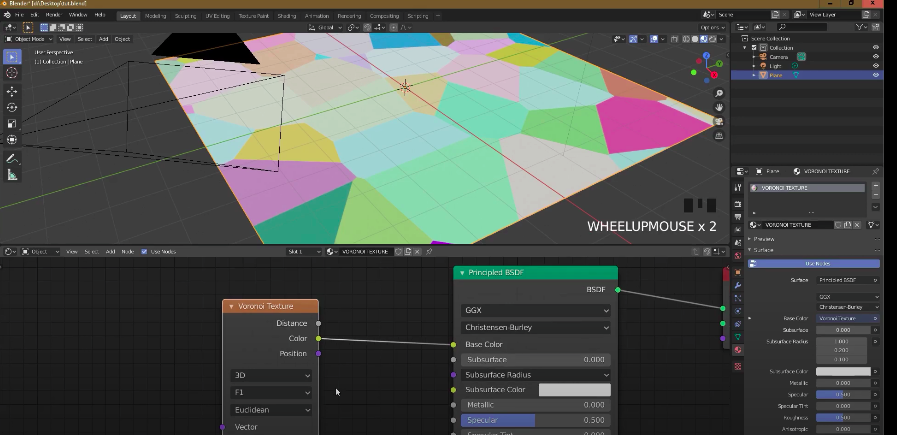Toggle X-ray mode in viewport header

(676, 39)
